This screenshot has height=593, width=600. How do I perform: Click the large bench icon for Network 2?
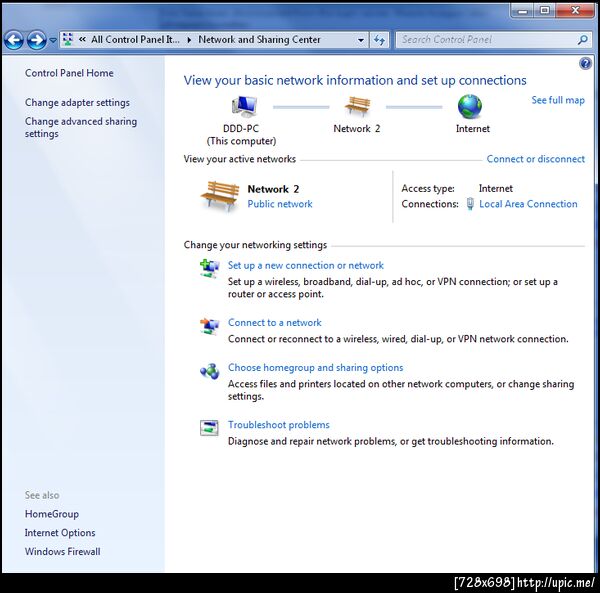[x=220, y=196]
